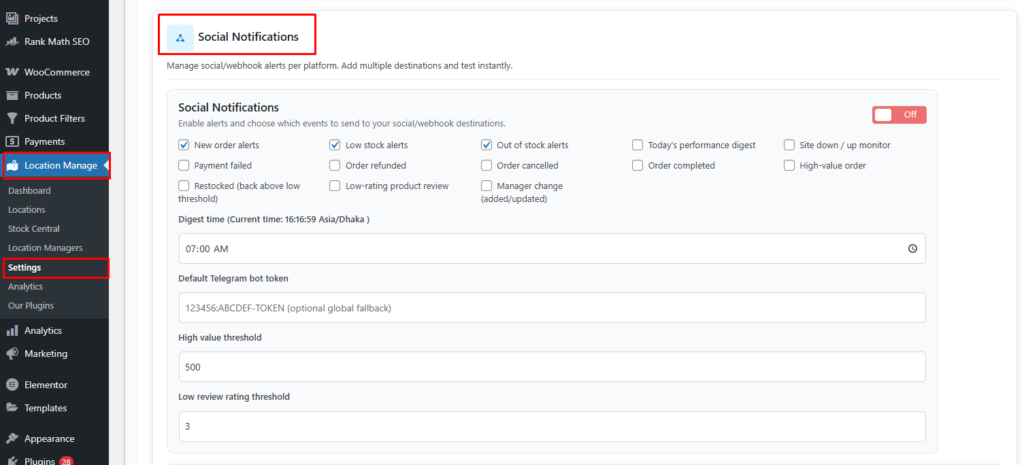Screen dimensions: 1024x465
Task: Uncheck New order alerts checkbox
Action: (x=184, y=145)
